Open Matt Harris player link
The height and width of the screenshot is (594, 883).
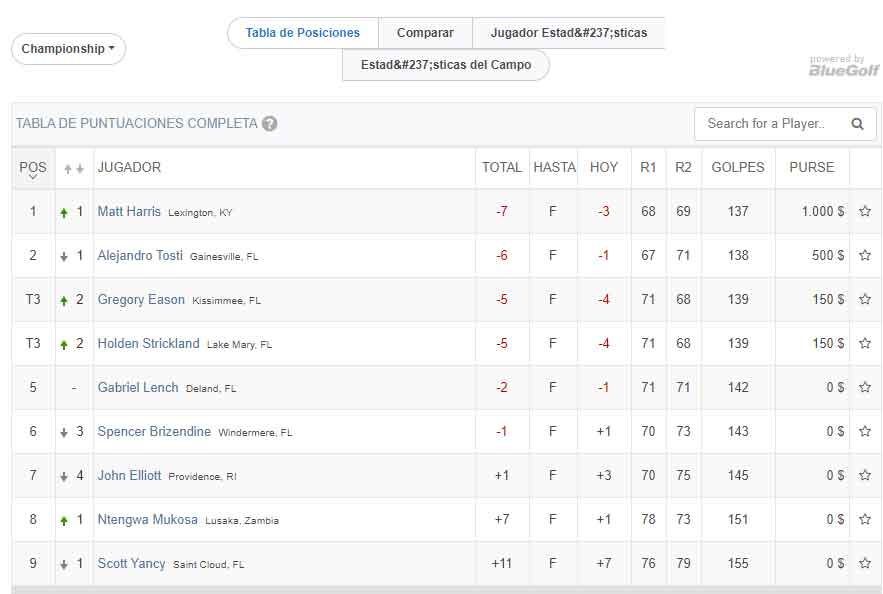point(129,212)
